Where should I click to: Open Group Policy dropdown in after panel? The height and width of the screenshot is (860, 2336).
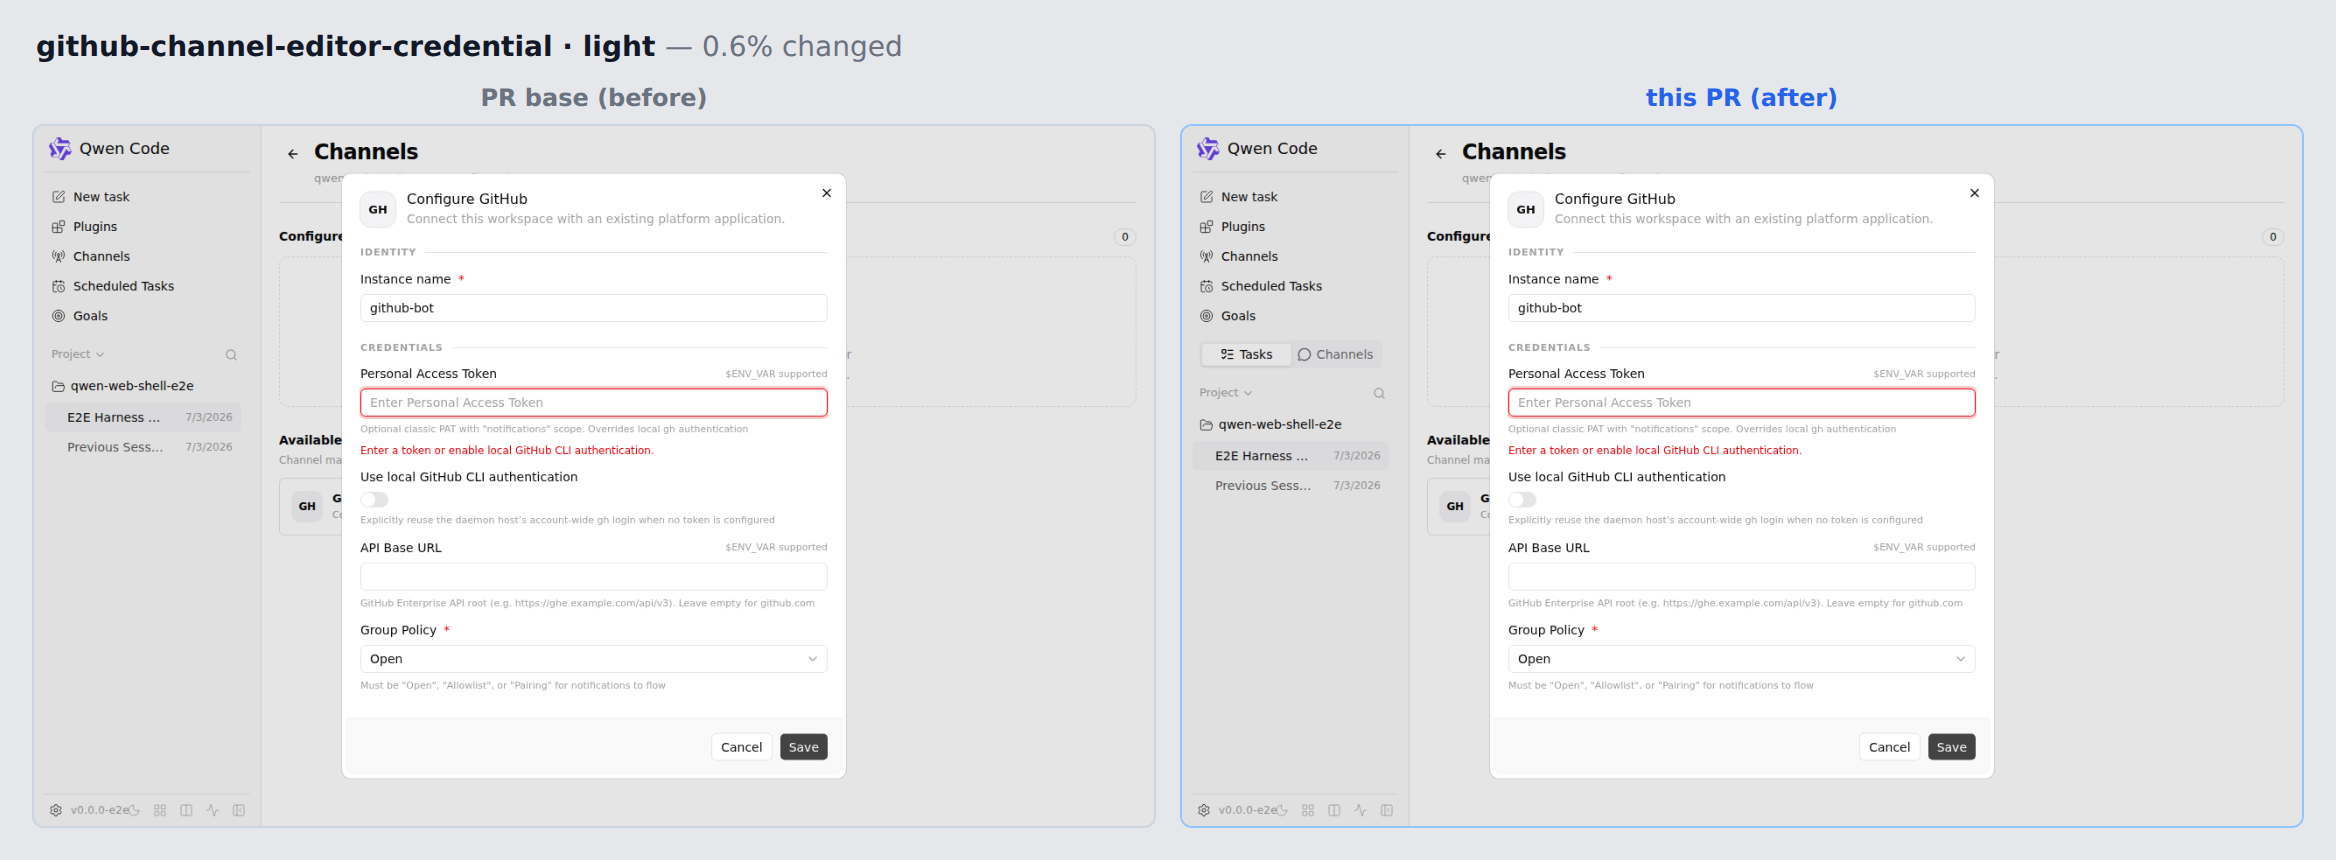point(1742,659)
